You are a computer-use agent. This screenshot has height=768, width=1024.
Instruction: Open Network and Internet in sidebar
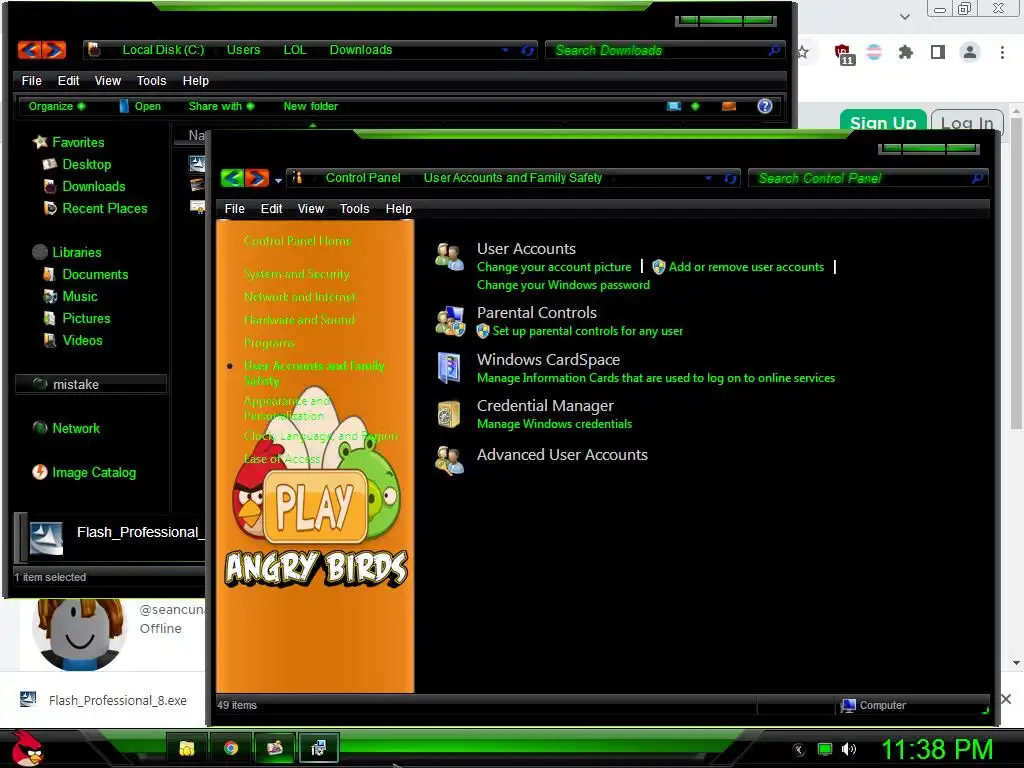tap(300, 296)
